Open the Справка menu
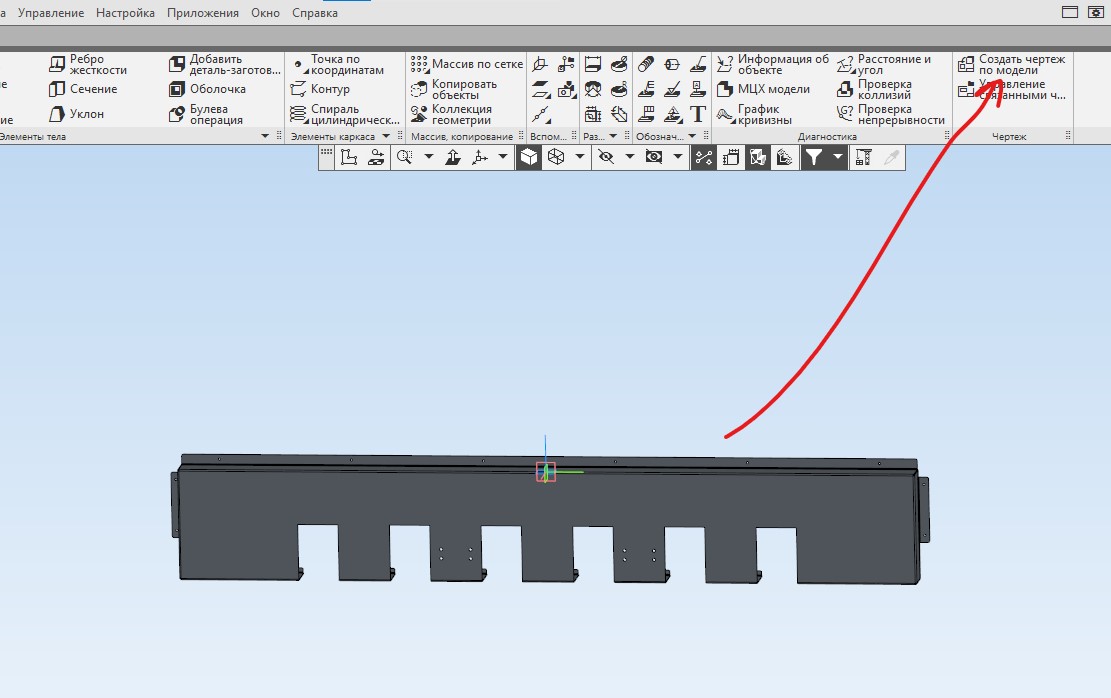Viewport: 1111px width, 698px height. (315, 13)
